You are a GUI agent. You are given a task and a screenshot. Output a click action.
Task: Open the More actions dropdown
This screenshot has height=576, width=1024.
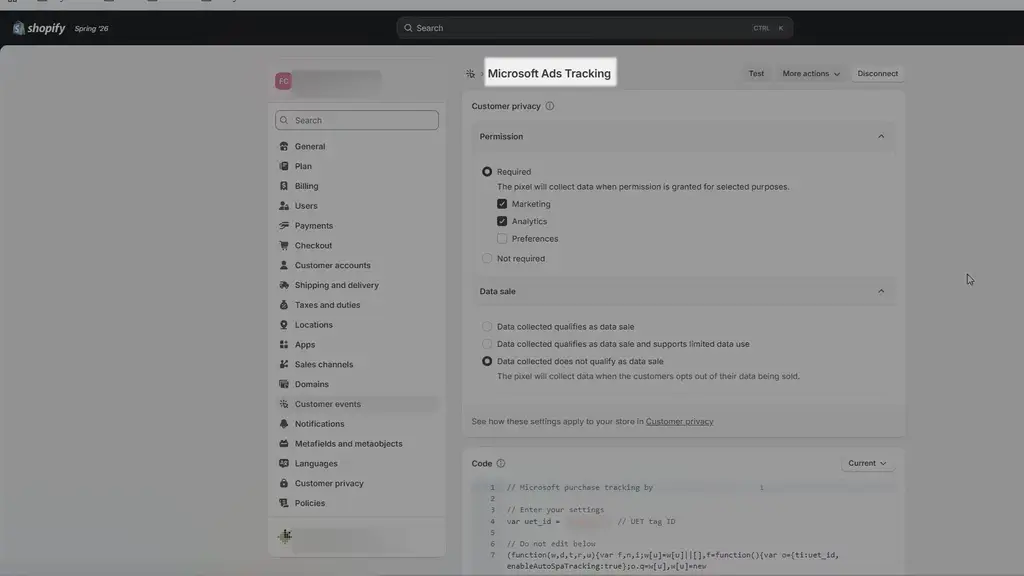pos(810,74)
